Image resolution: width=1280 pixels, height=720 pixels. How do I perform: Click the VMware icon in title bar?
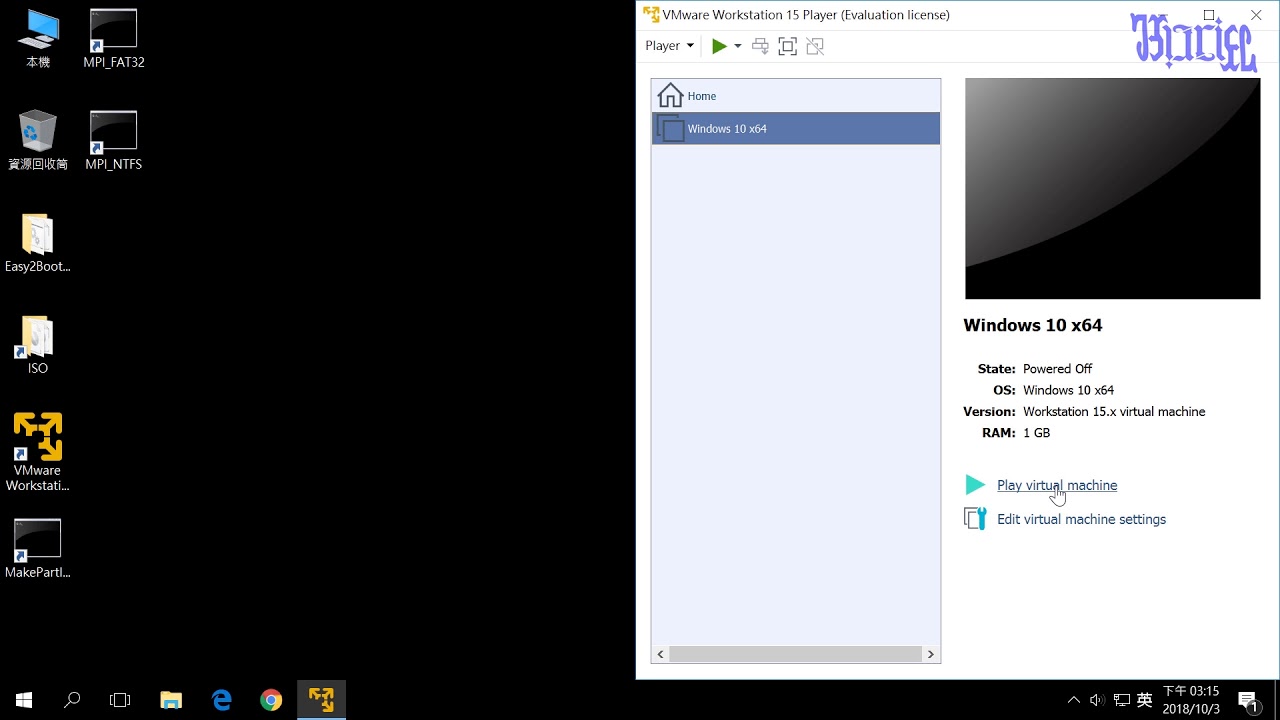coord(651,15)
